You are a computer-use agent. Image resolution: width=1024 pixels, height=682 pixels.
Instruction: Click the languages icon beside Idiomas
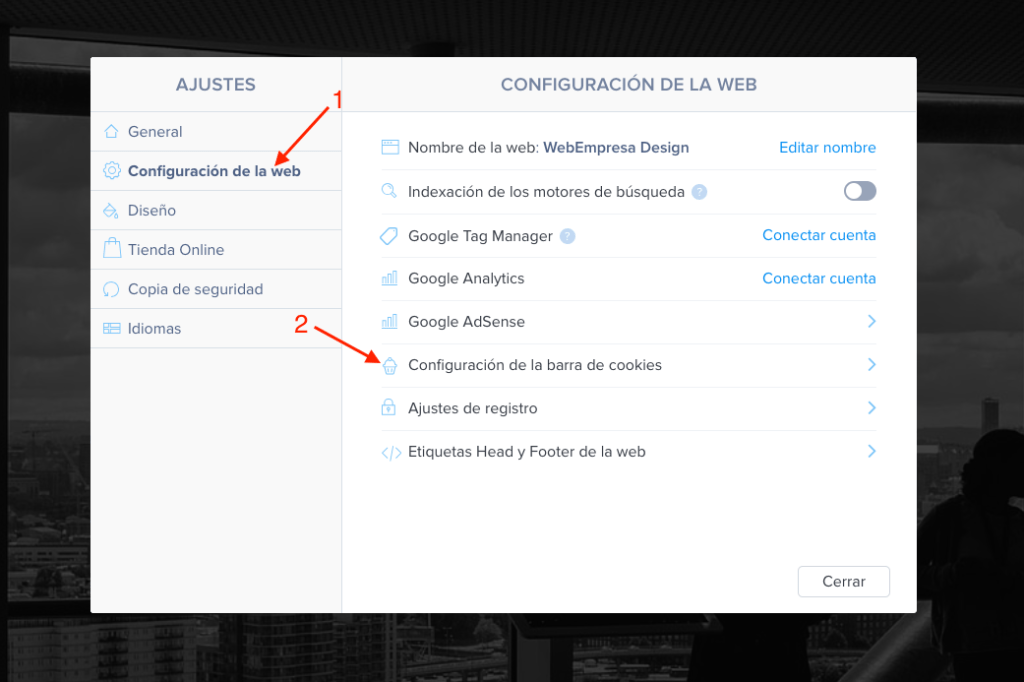point(112,328)
